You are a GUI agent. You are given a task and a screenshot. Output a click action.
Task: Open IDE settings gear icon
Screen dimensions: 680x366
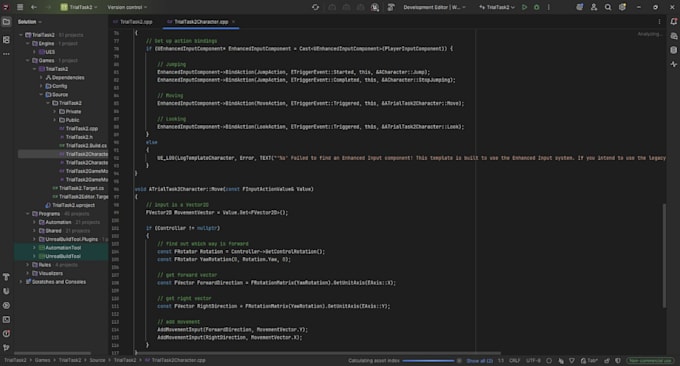(622, 7)
